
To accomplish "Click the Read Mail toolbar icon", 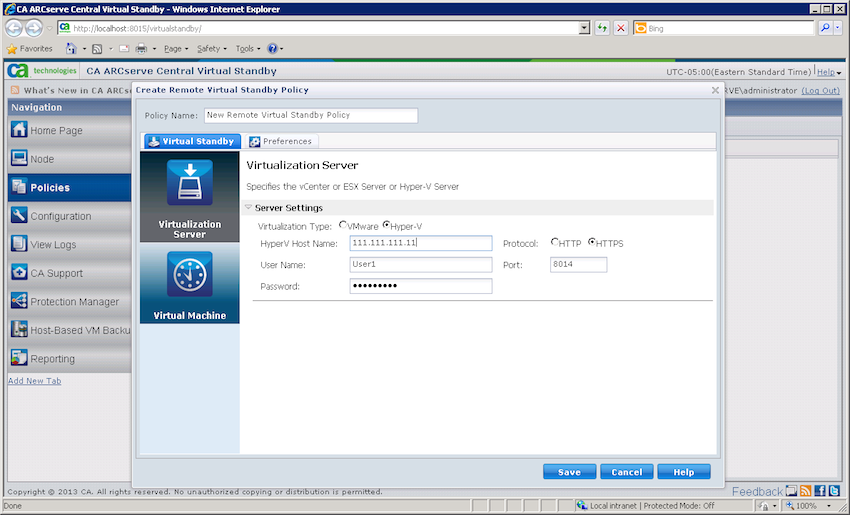I will (x=124, y=49).
